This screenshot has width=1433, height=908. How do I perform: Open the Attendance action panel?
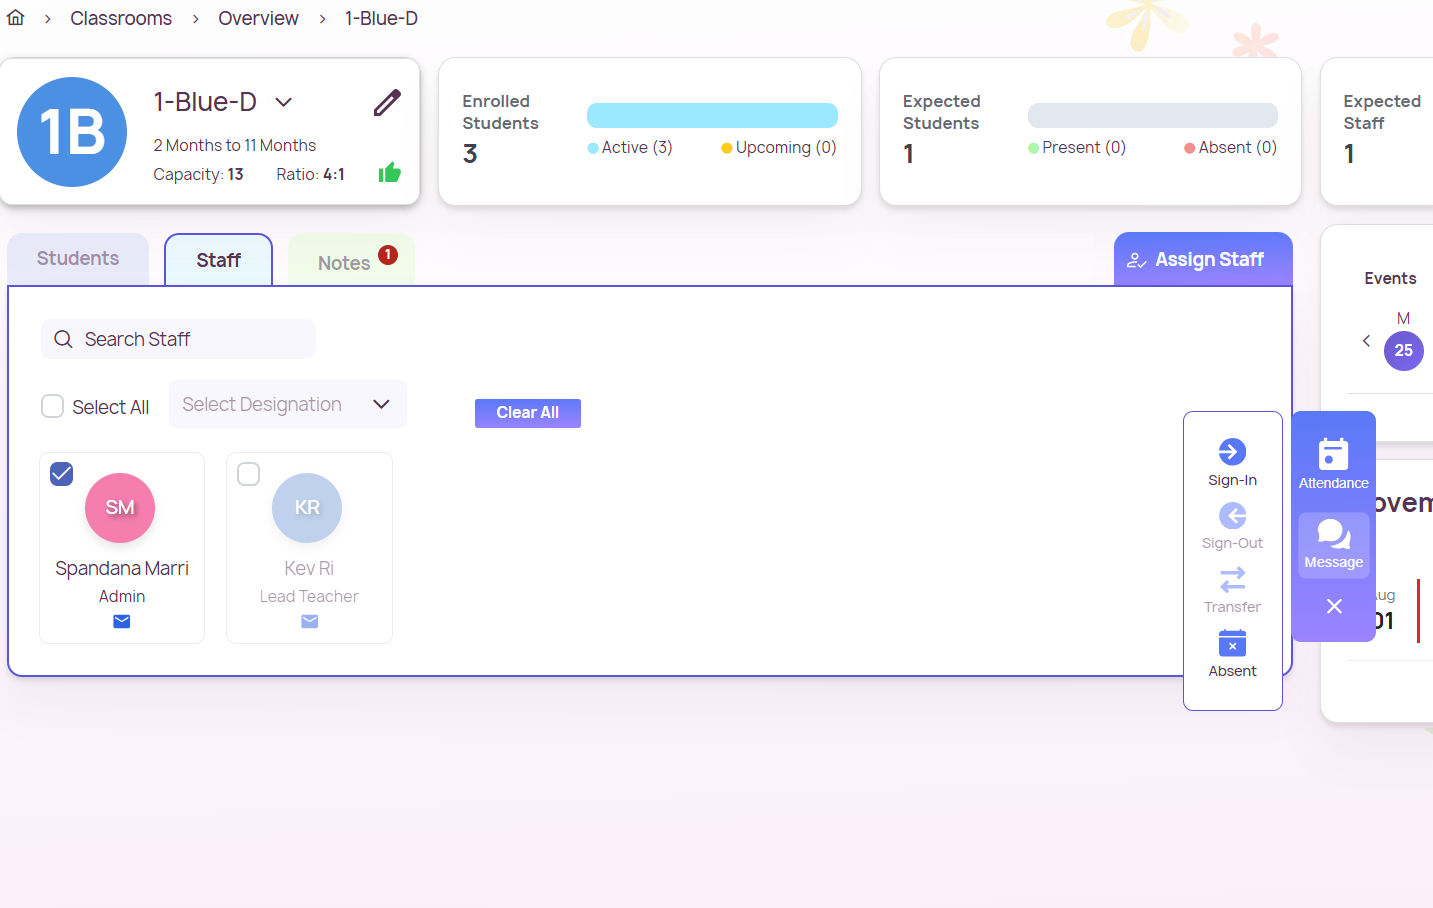point(1333,464)
